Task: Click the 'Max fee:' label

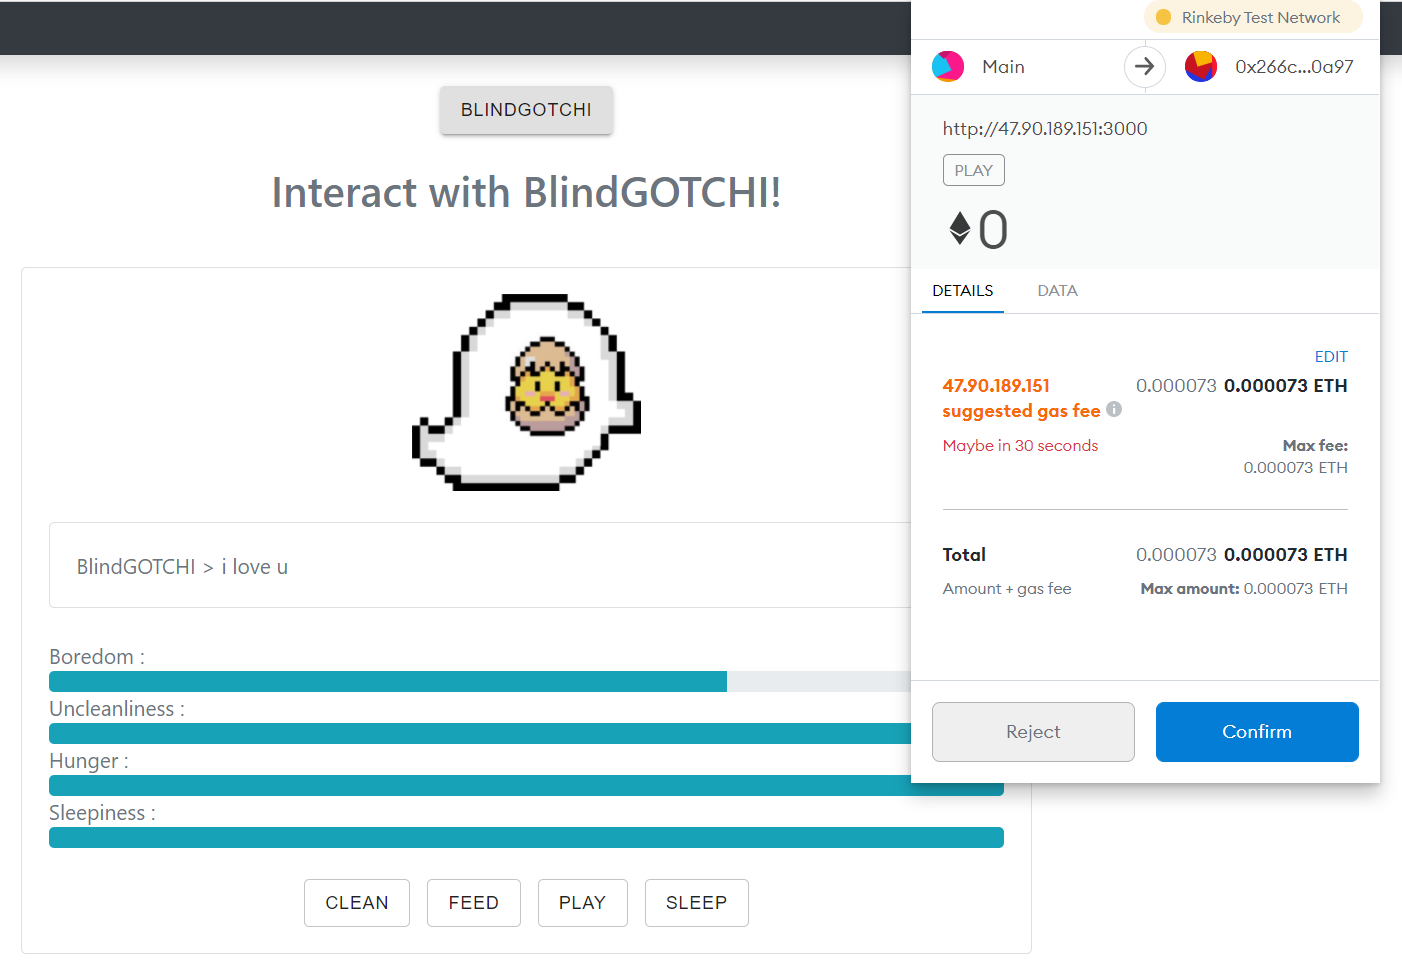Action: (x=1315, y=446)
